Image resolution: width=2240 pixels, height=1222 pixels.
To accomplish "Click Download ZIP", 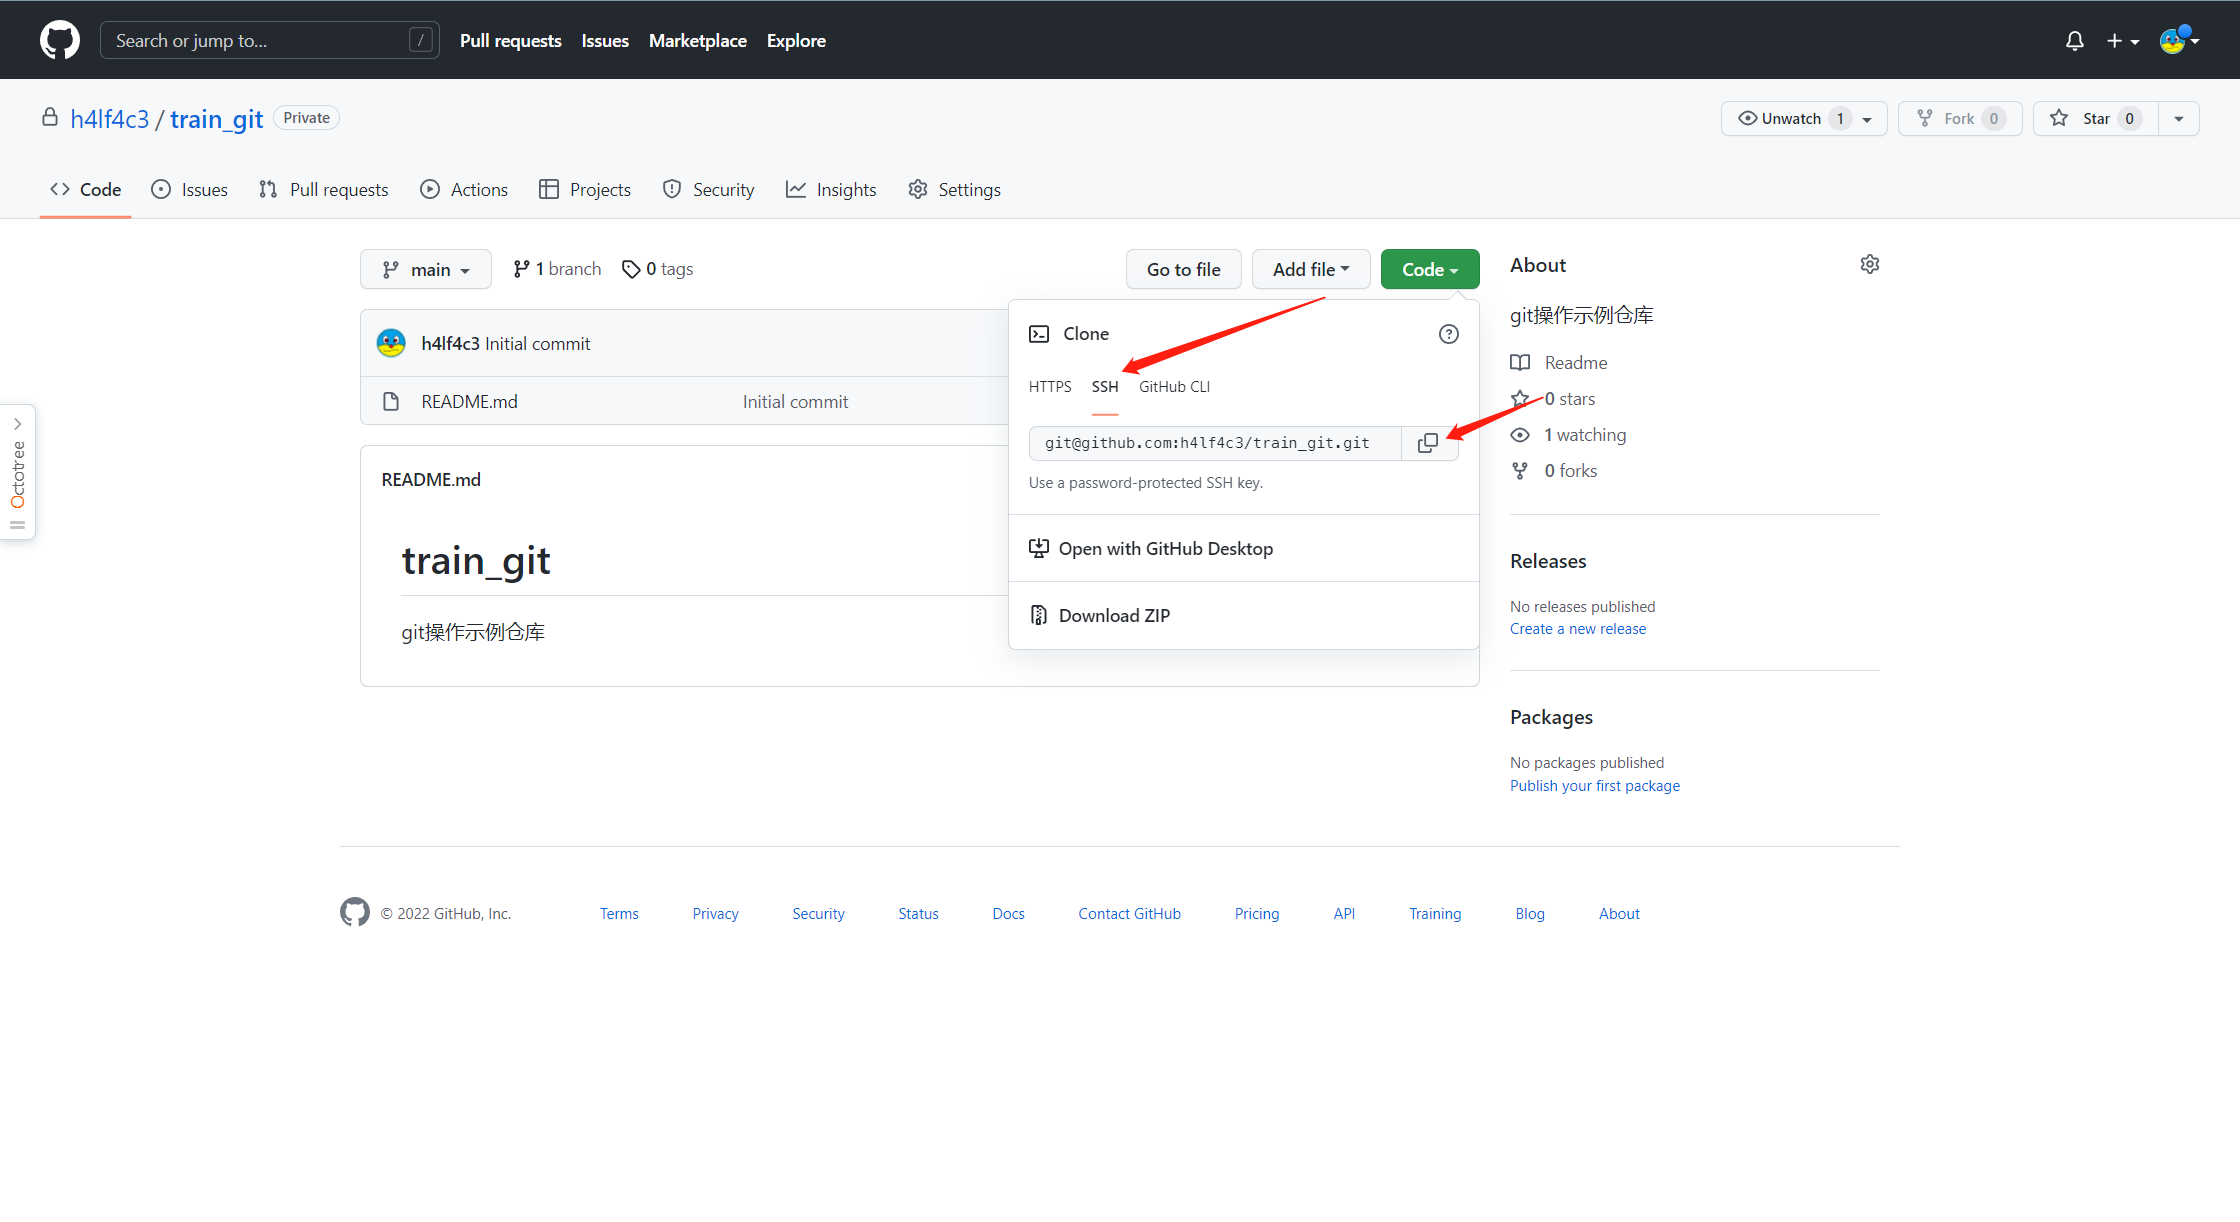I will click(x=1114, y=615).
